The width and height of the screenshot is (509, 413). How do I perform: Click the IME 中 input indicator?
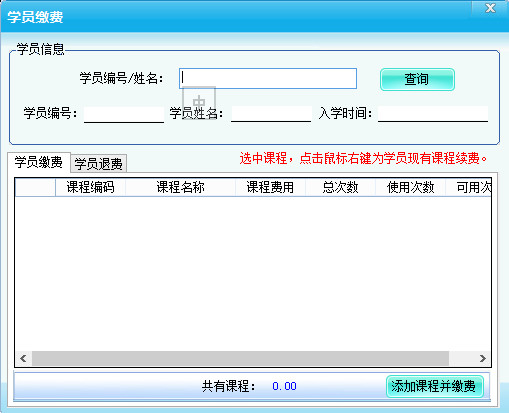point(199,102)
